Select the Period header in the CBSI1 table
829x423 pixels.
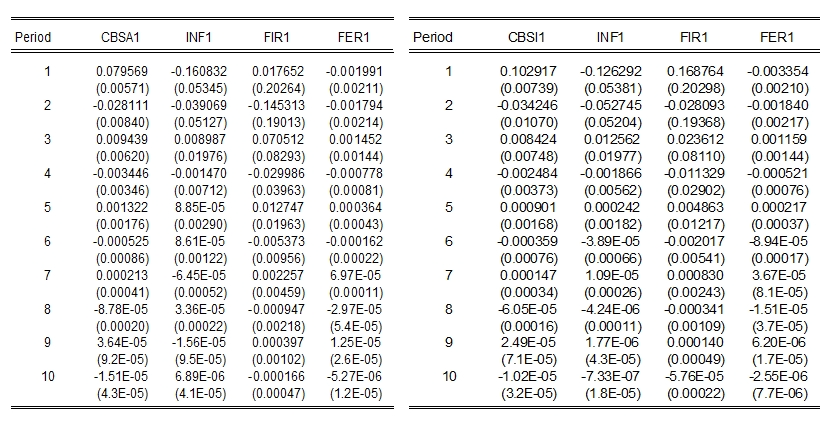433,38
